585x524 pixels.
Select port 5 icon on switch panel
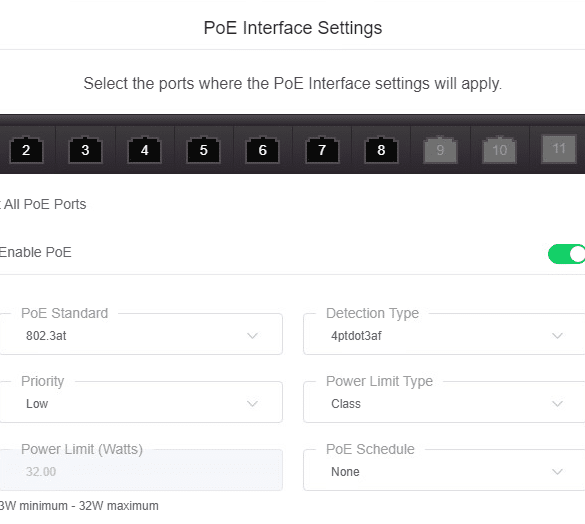click(203, 150)
